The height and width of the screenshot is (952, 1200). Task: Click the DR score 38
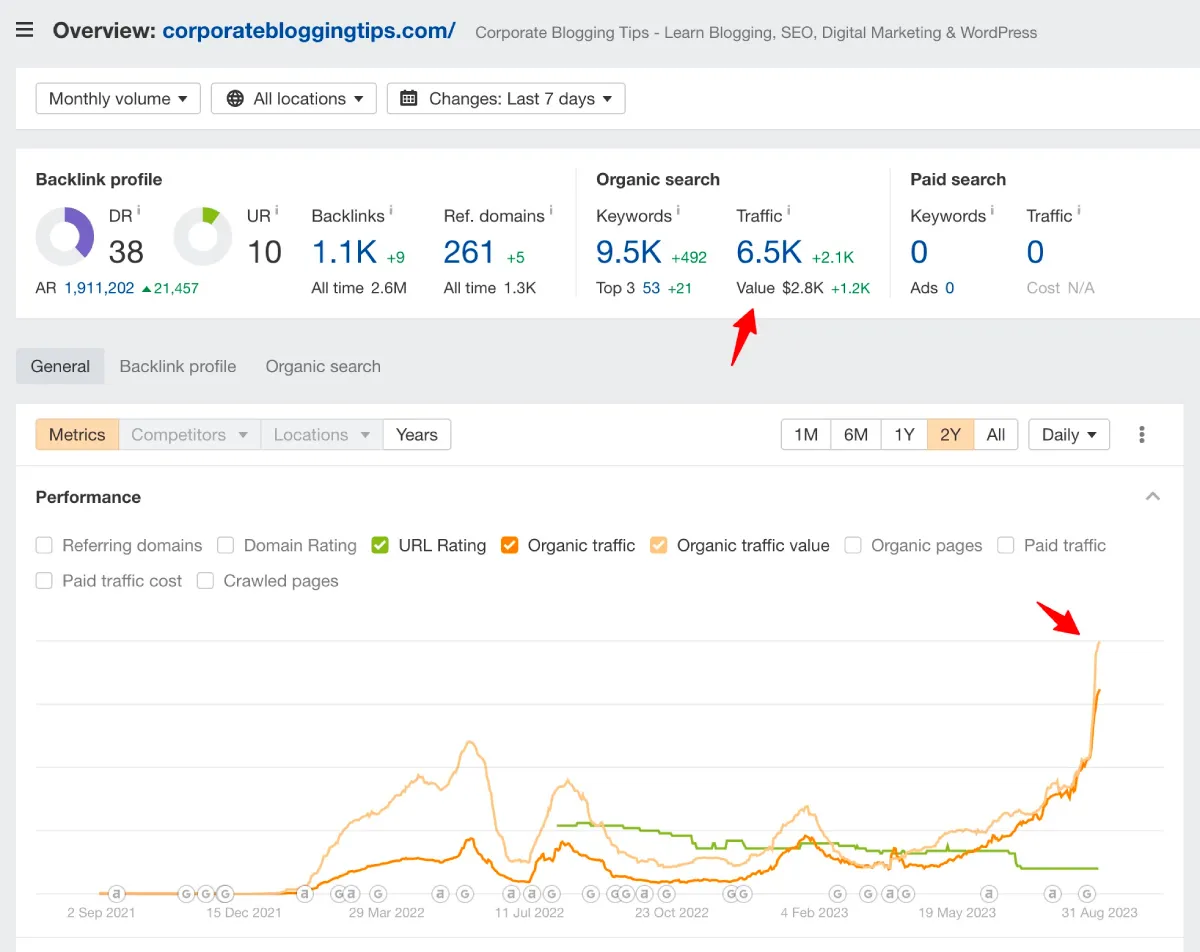click(126, 252)
